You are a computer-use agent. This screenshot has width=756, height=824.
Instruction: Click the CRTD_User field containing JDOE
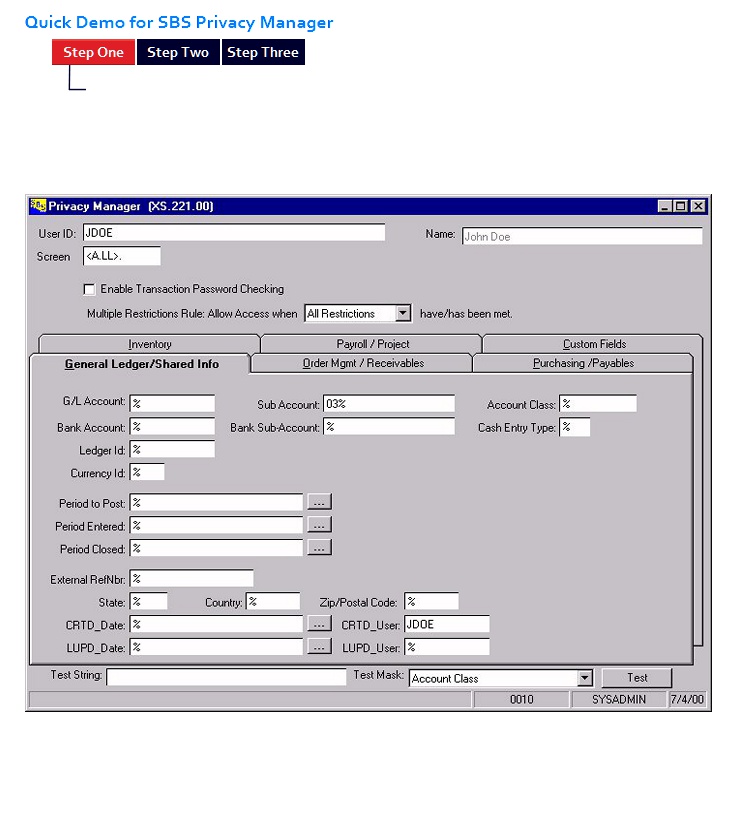(447, 624)
